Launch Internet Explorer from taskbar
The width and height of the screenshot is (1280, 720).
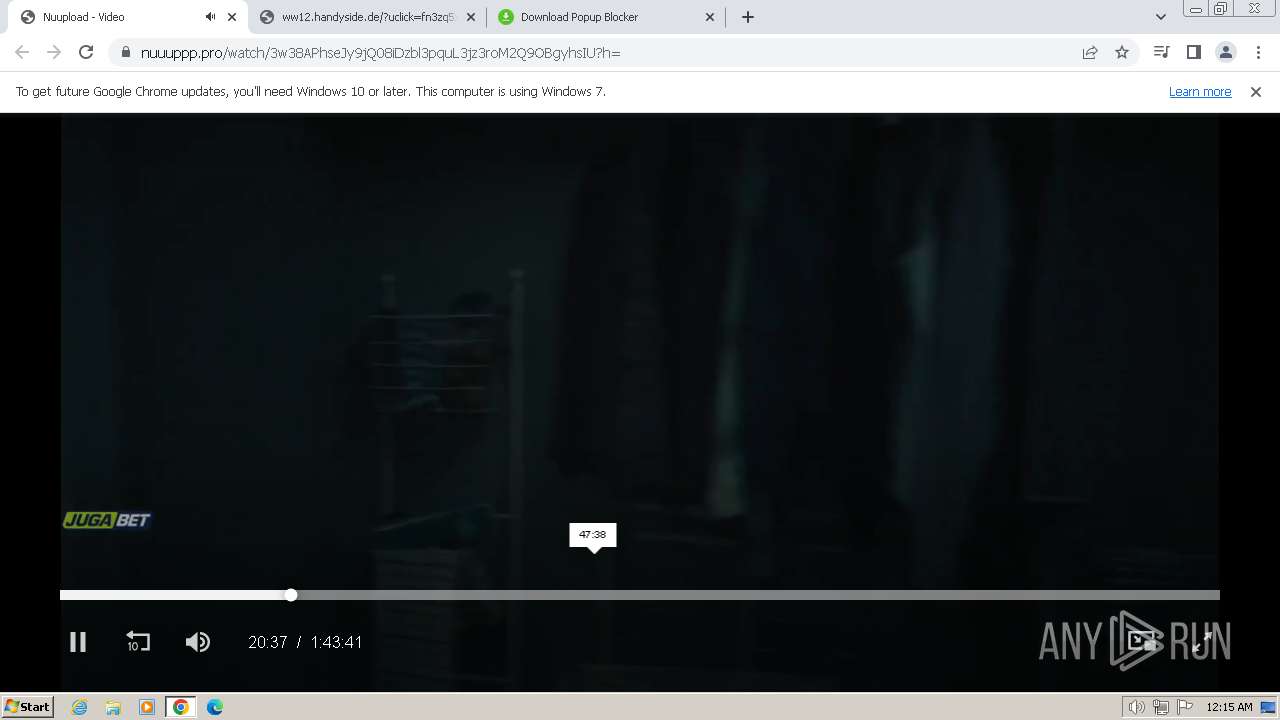click(80, 707)
